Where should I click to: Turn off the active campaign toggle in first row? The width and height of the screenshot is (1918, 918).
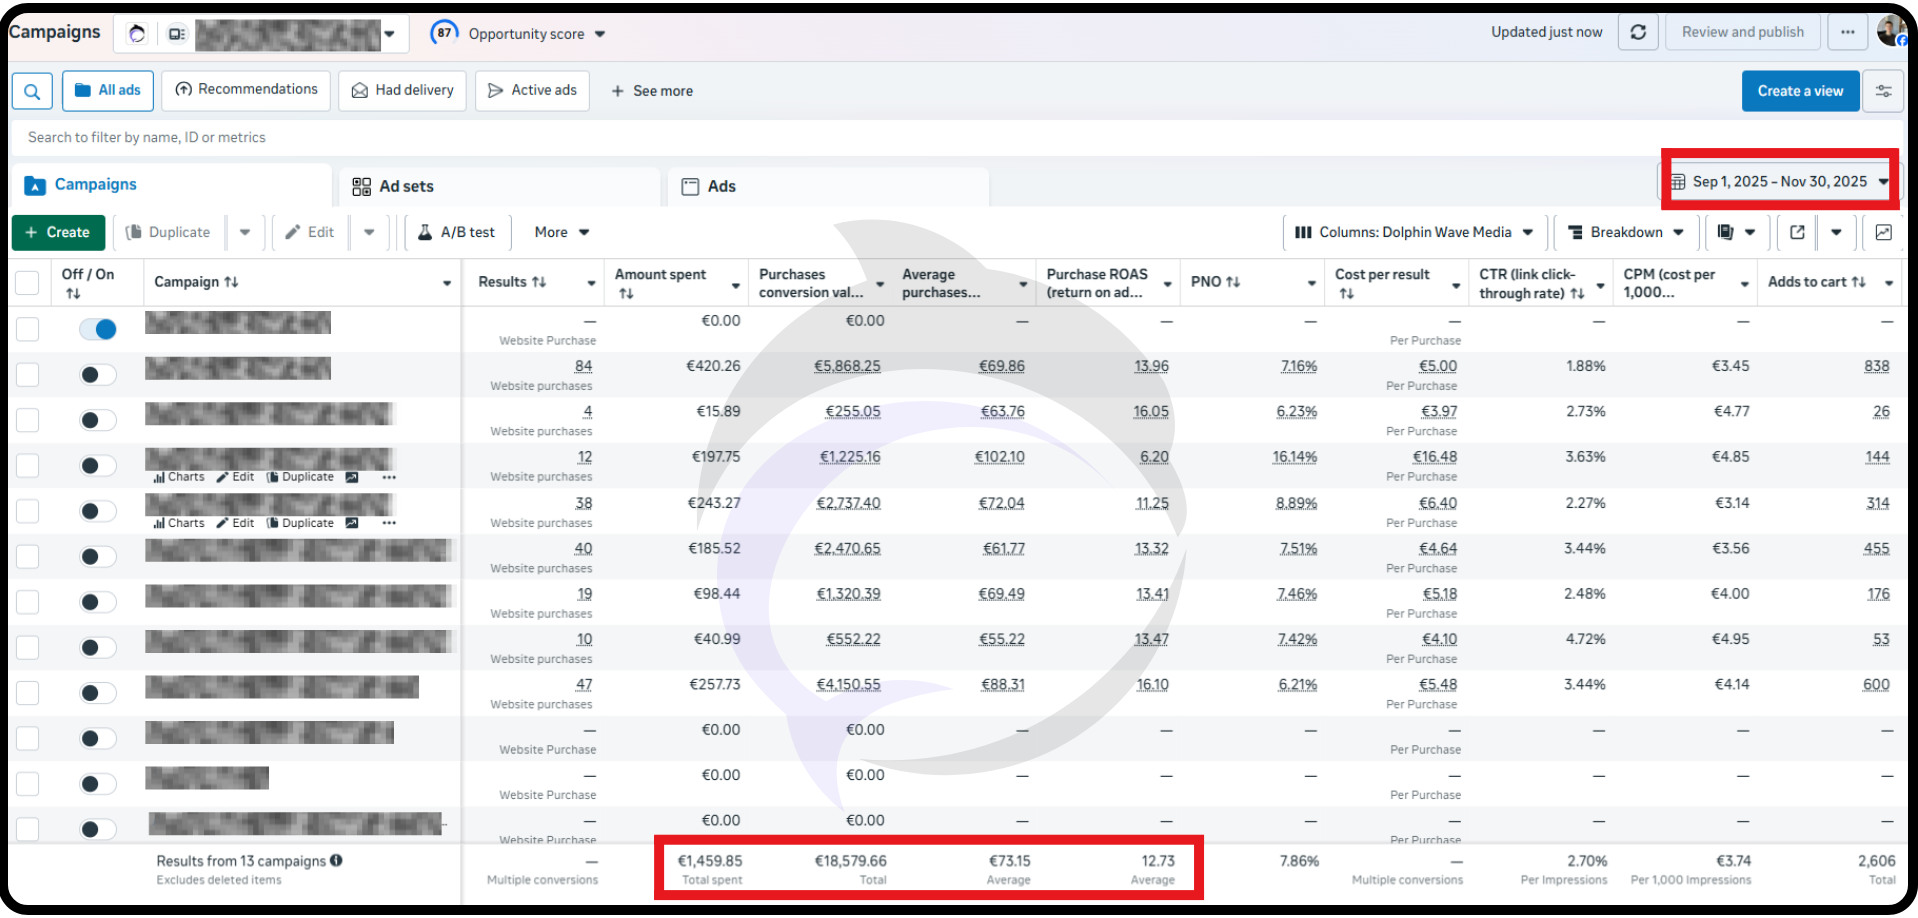98,329
